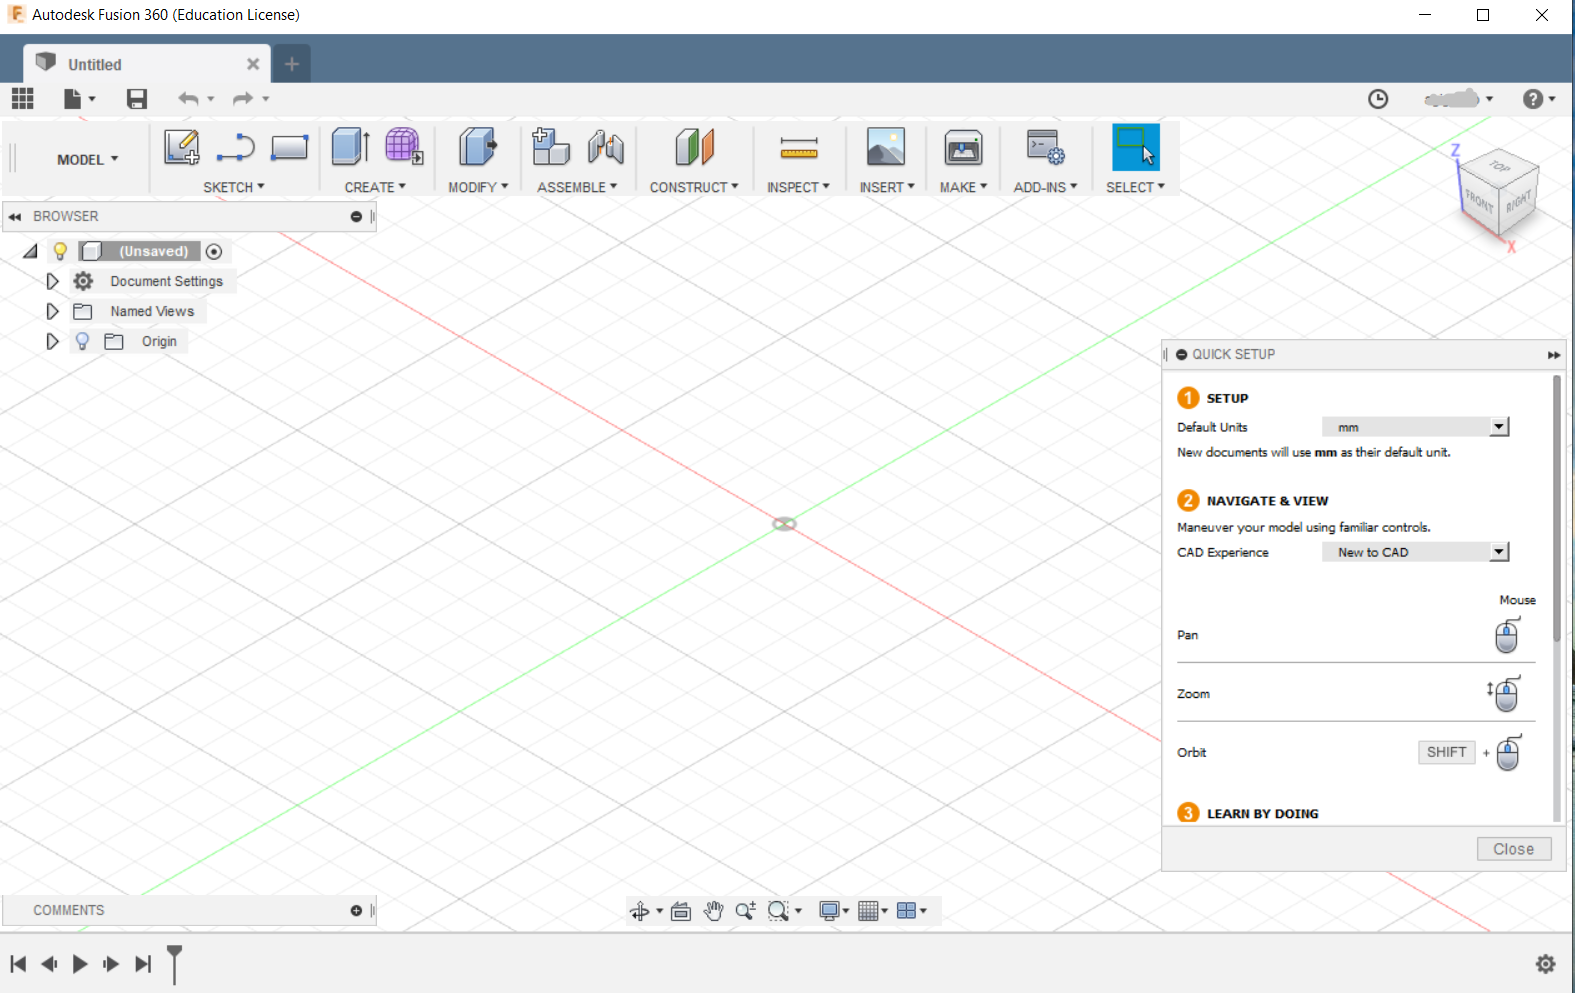Open the Default Units dropdown
1575x993 pixels.
point(1498,427)
